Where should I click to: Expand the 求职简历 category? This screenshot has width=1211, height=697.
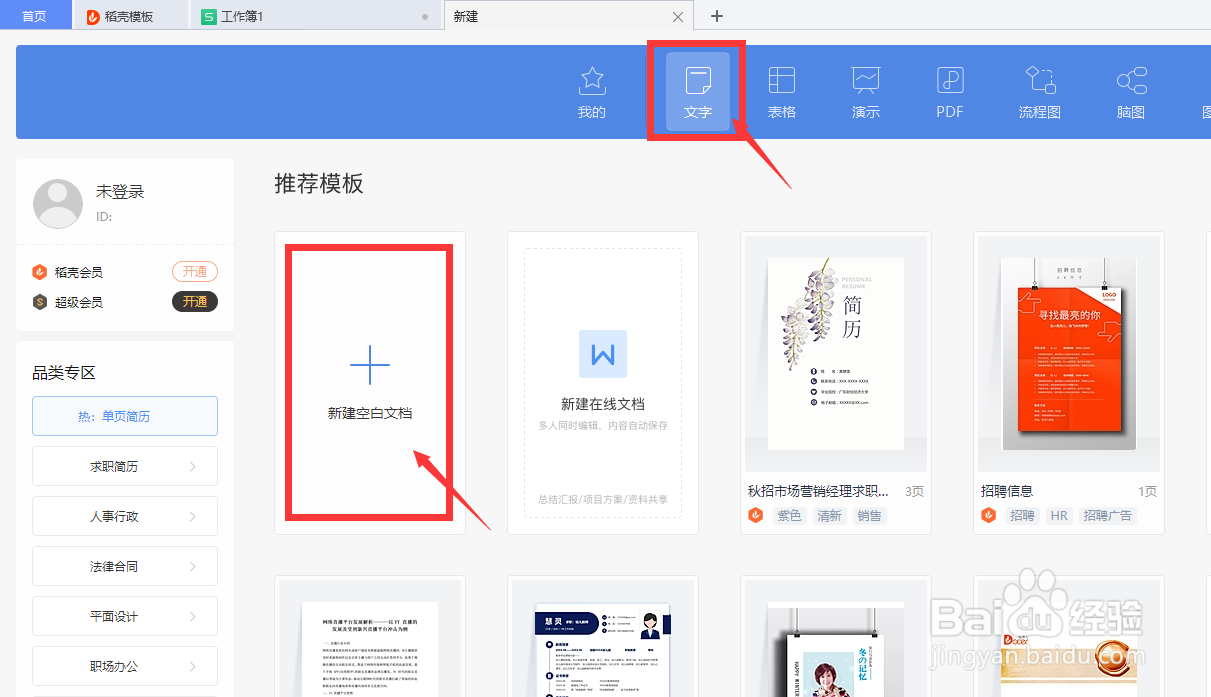click(x=124, y=466)
